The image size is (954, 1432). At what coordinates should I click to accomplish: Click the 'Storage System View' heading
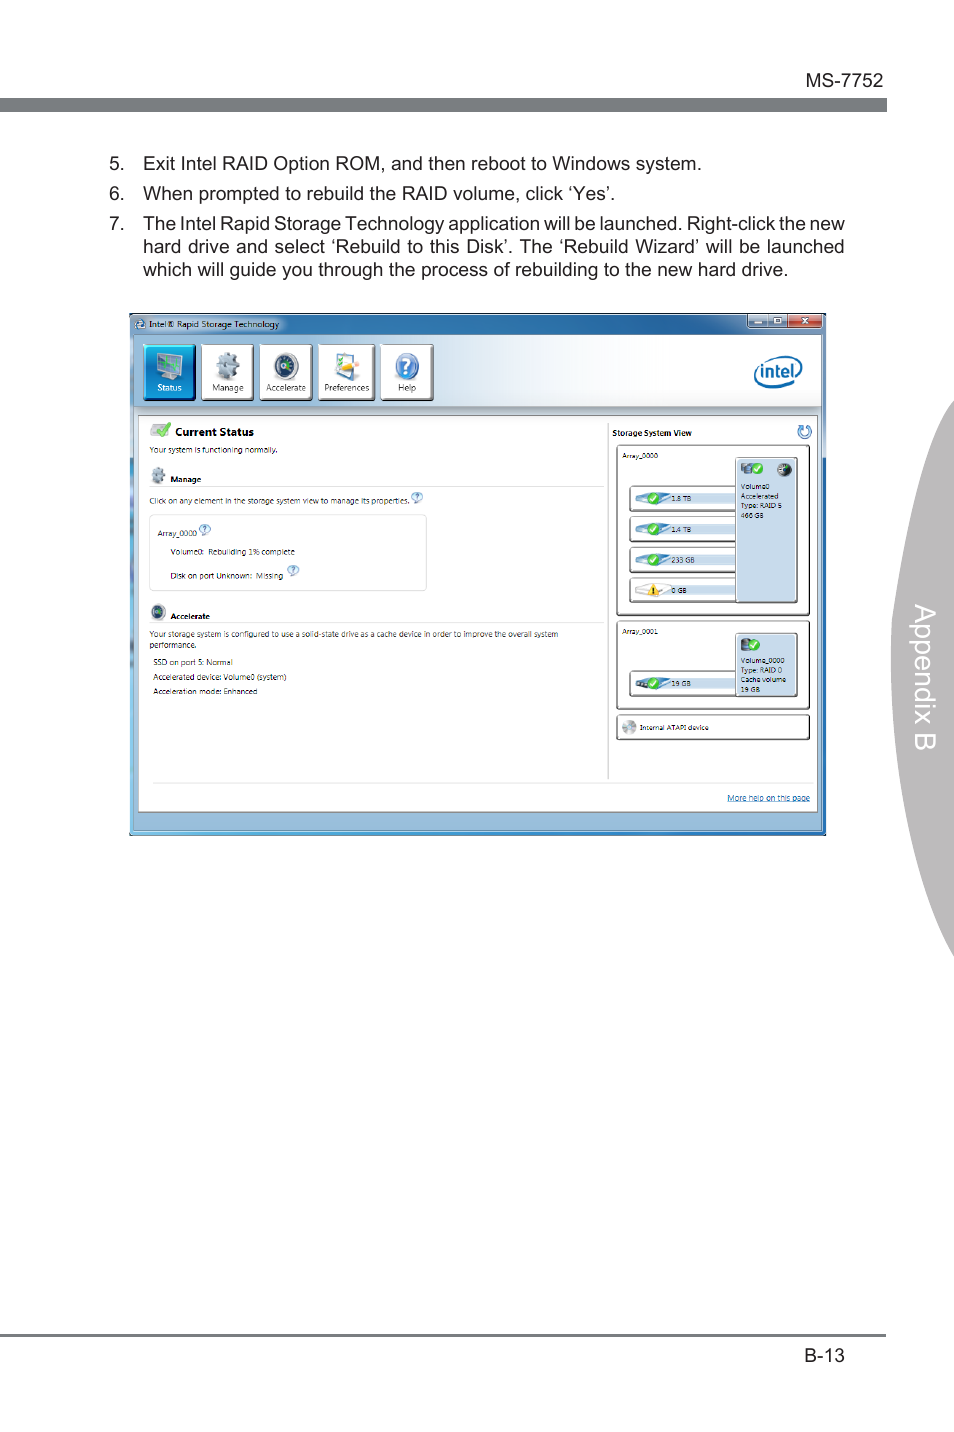coord(652,433)
